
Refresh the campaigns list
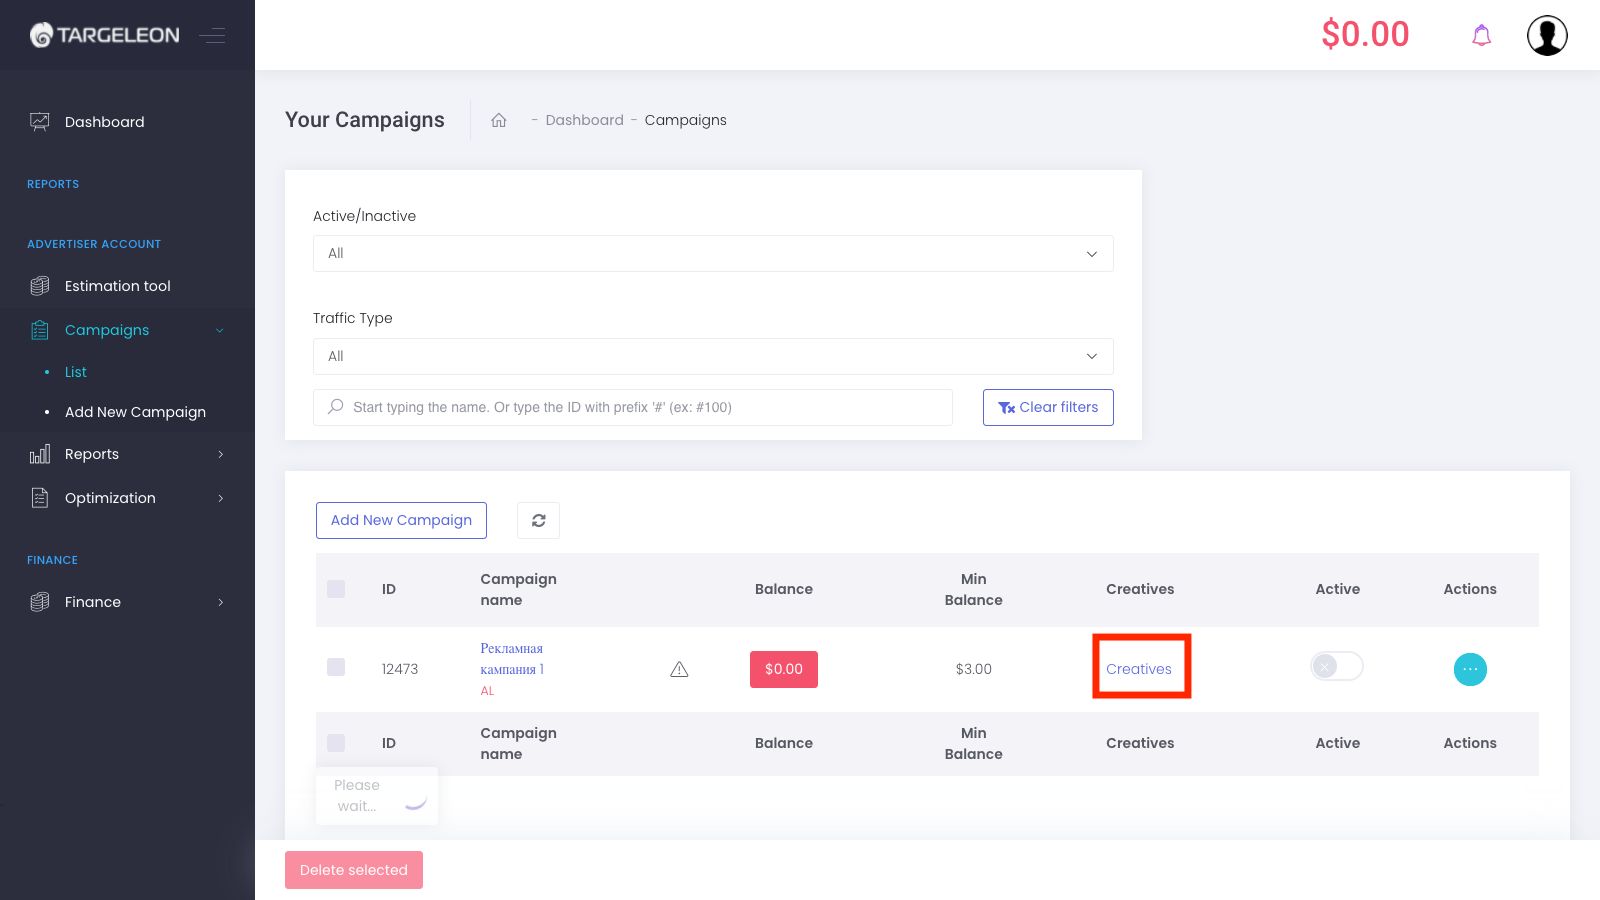click(x=538, y=520)
